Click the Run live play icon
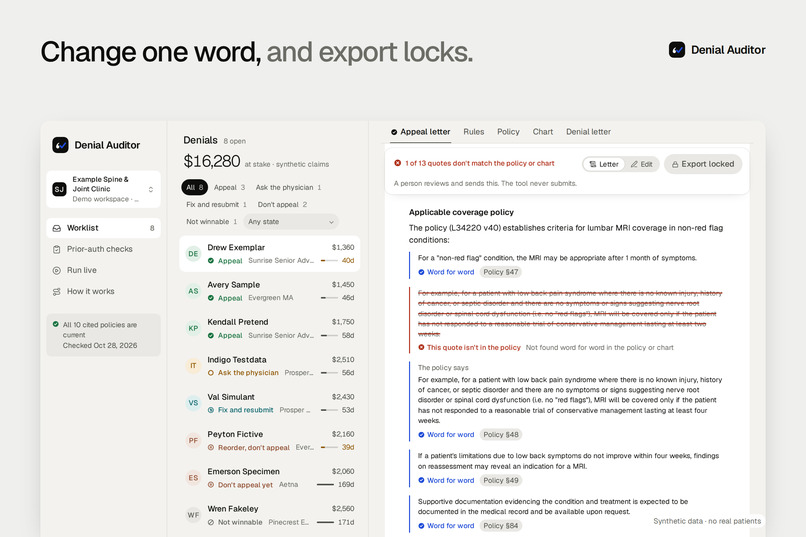806x537 pixels. pyautogui.click(x=57, y=270)
